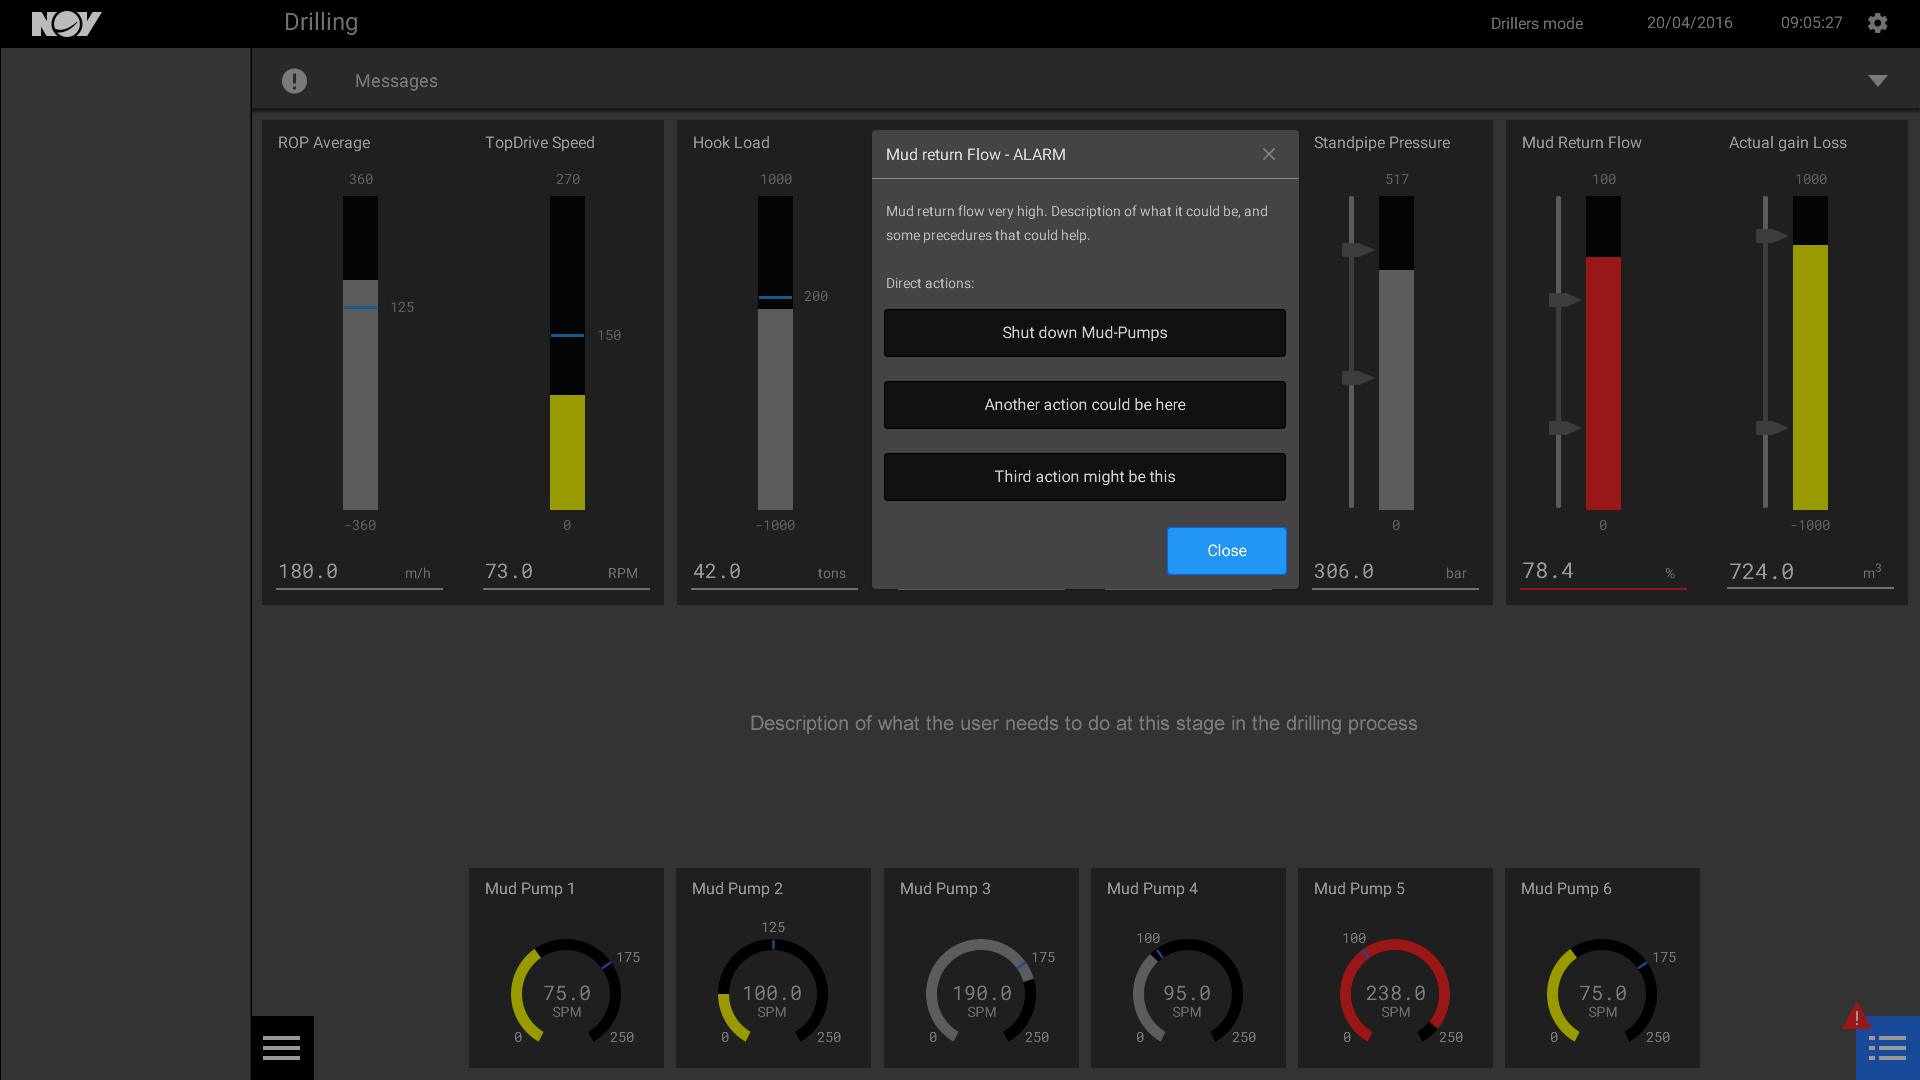Click the clock time 09:05:27

(1811, 23)
